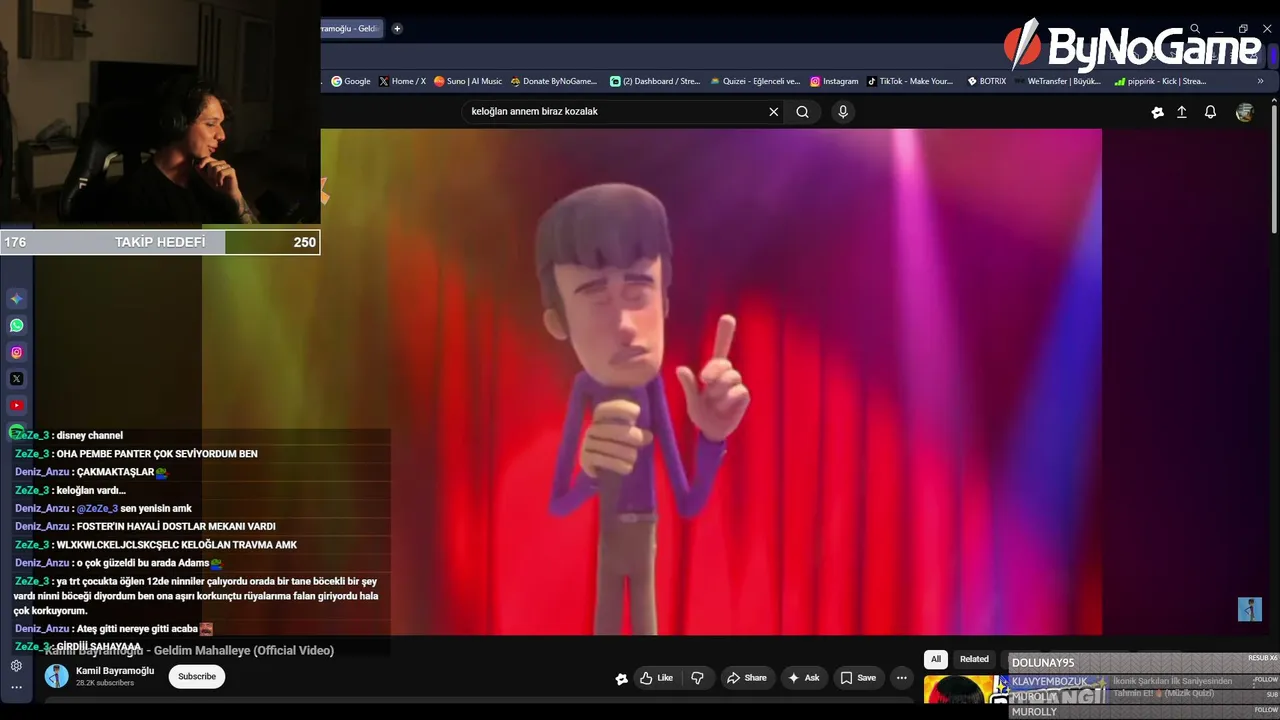Click the small channel watermark on the video
This screenshot has width=1280, height=720.
[x=1250, y=609]
